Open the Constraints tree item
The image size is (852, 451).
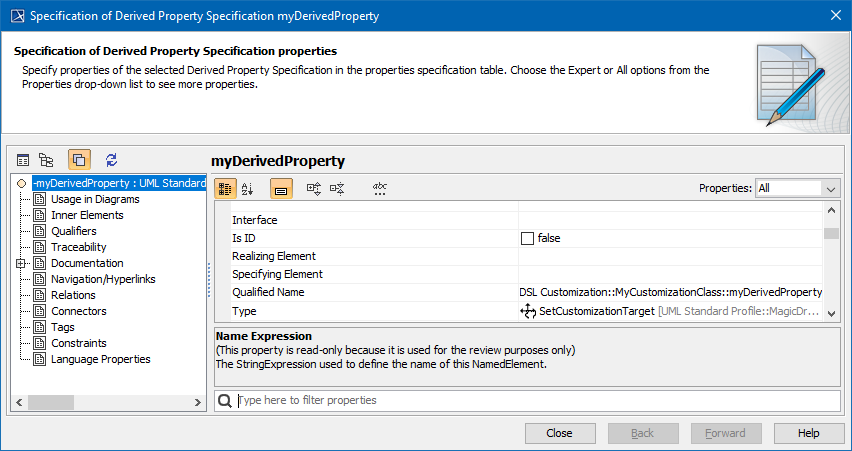click(x=78, y=343)
